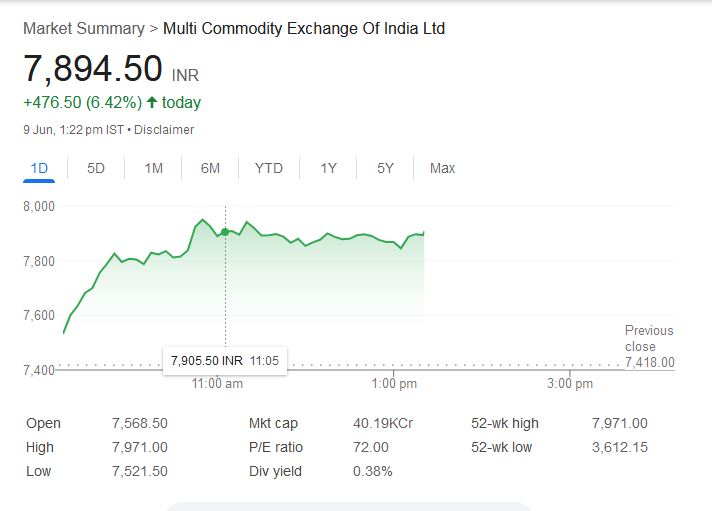Select the 1D time range tab
Viewport: 712px width, 511px height.
coord(40,168)
